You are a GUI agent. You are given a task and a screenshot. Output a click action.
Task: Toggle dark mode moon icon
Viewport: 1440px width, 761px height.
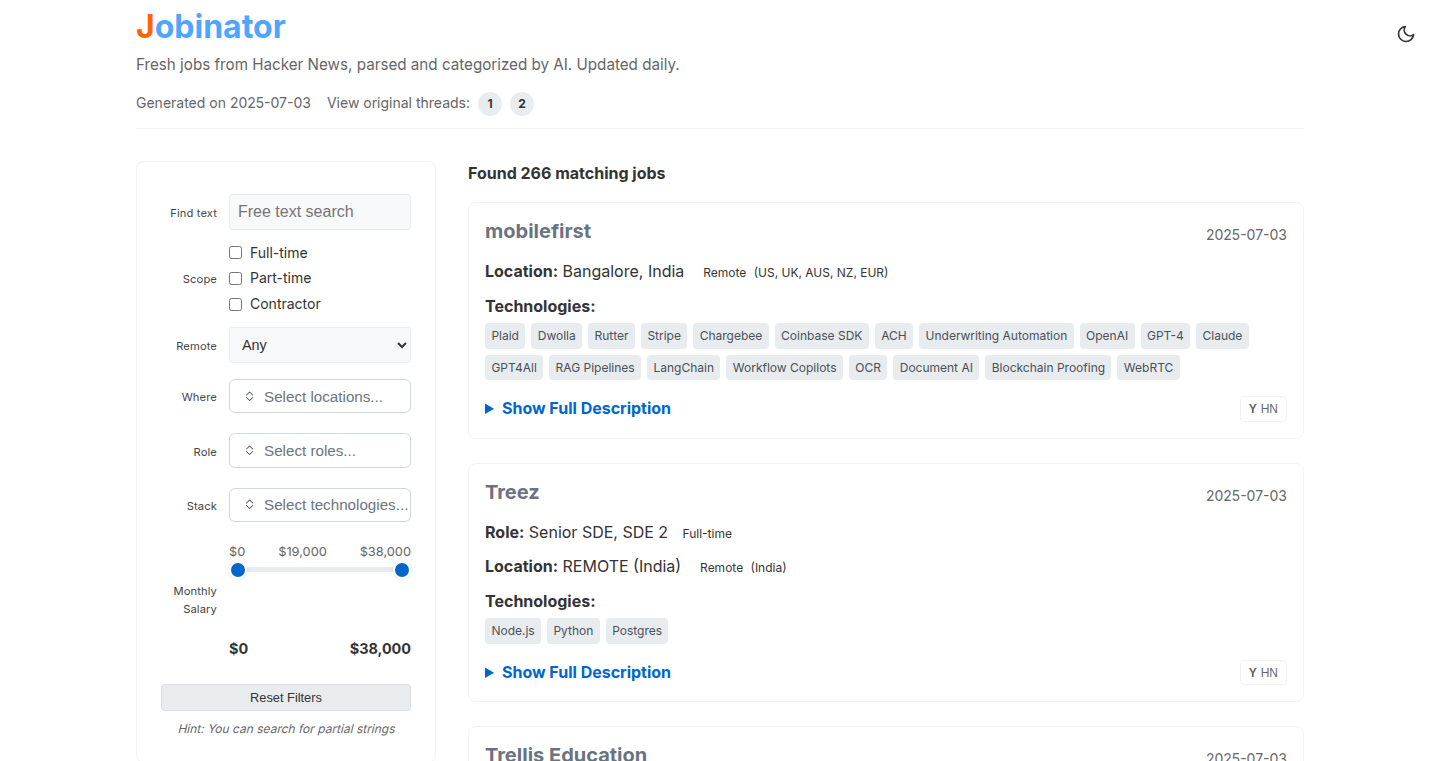[1405, 34]
